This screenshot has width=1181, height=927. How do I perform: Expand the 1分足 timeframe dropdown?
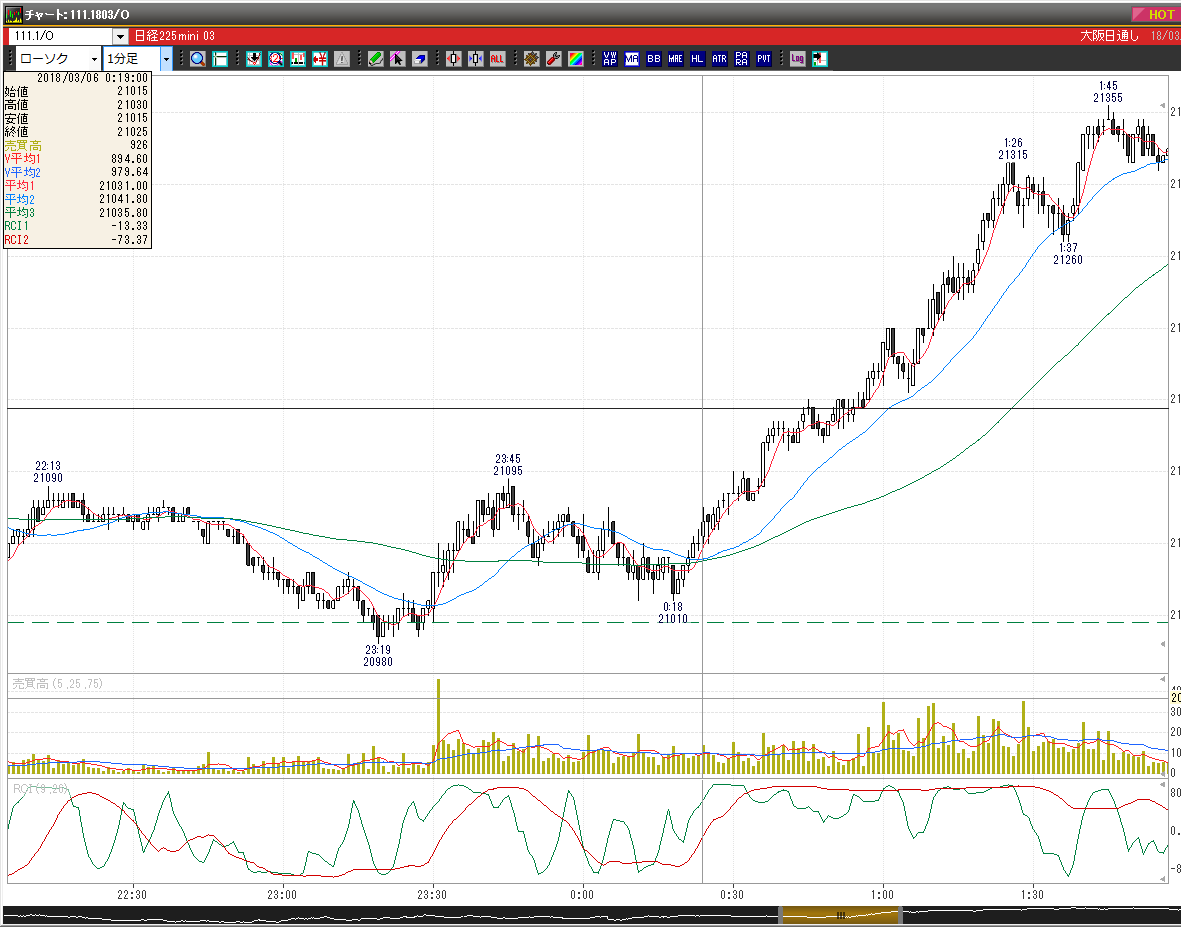[166, 59]
